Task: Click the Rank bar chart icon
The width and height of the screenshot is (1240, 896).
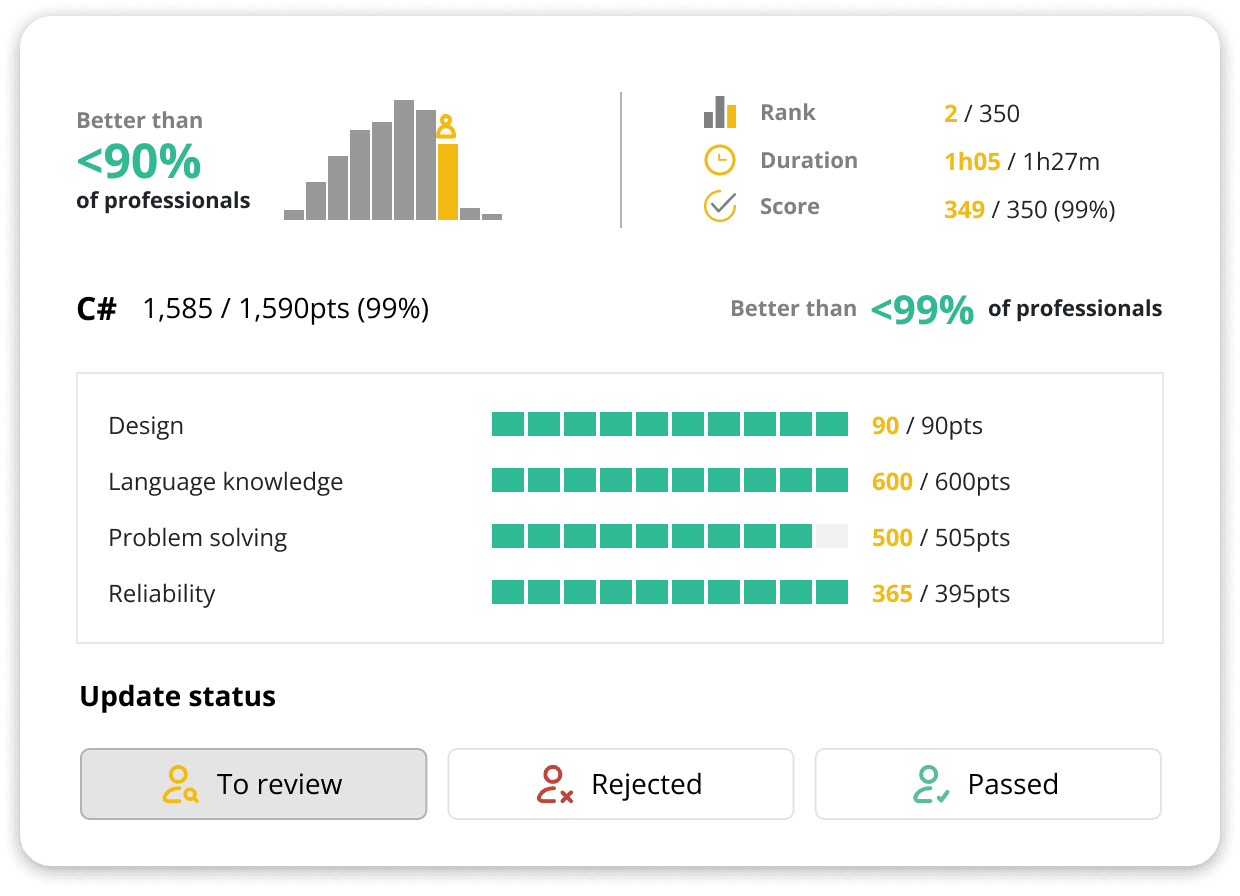Action: tap(719, 113)
